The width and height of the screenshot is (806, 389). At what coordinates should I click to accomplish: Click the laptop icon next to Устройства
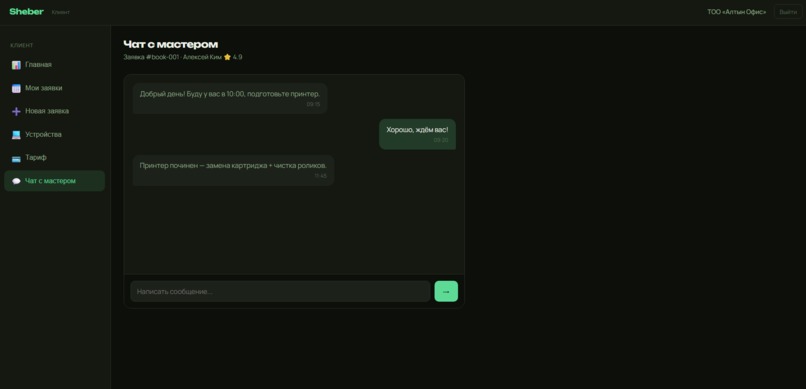[16, 135]
